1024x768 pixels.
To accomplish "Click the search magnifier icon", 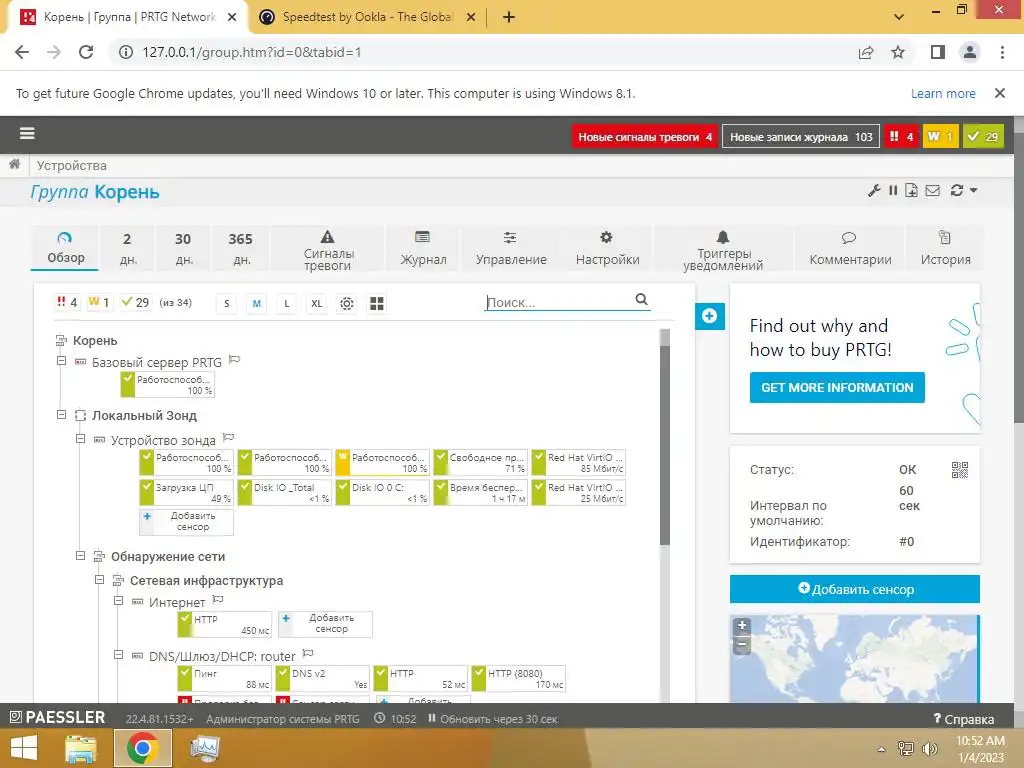I will (641, 299).
